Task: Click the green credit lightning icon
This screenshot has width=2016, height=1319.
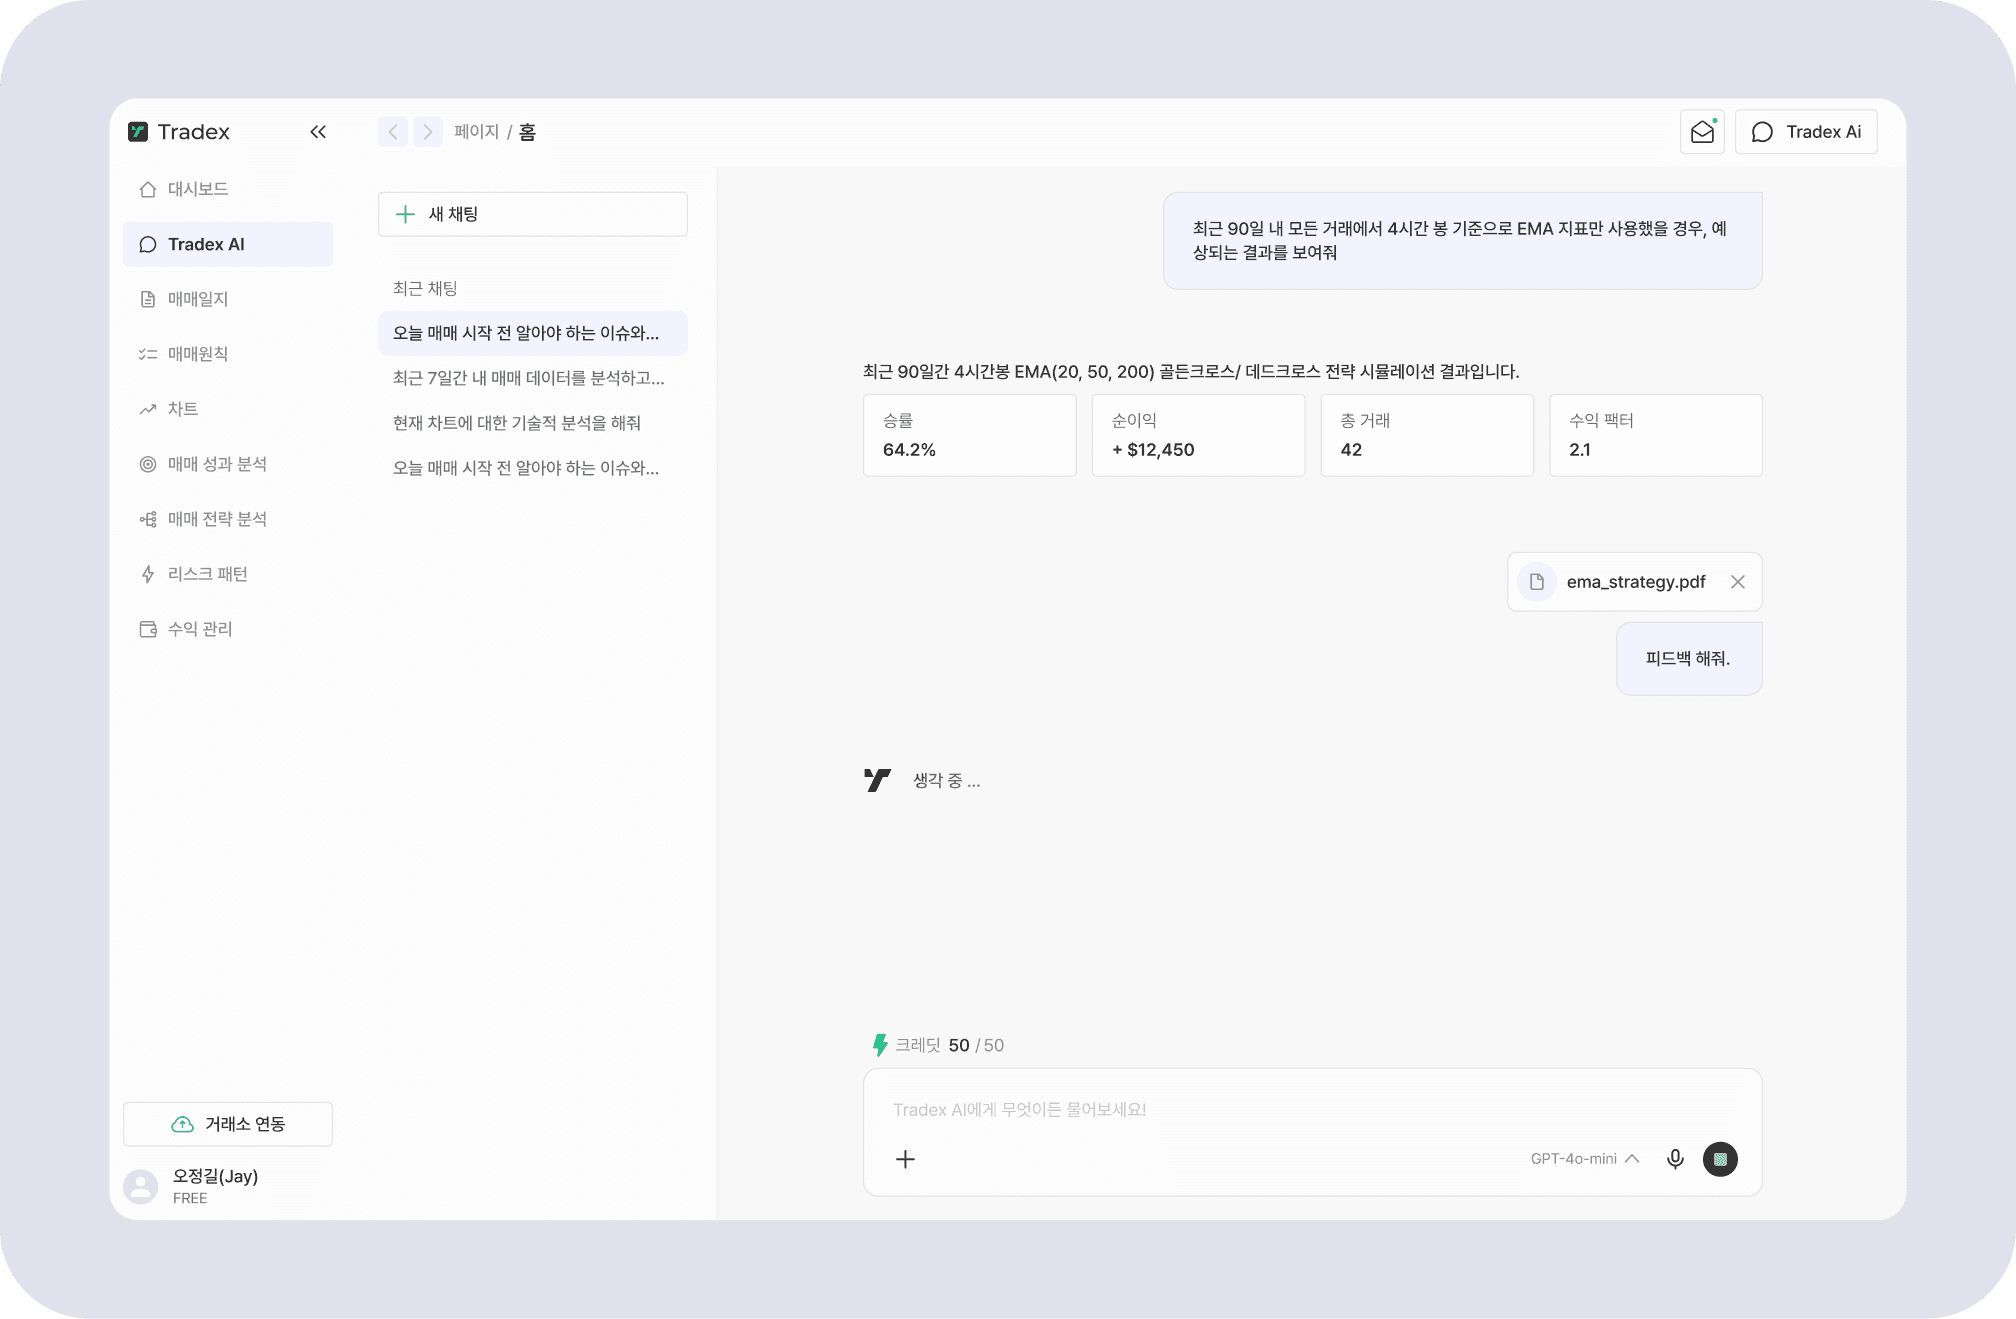Action: pyautogui.click(x=880, y=1045)
